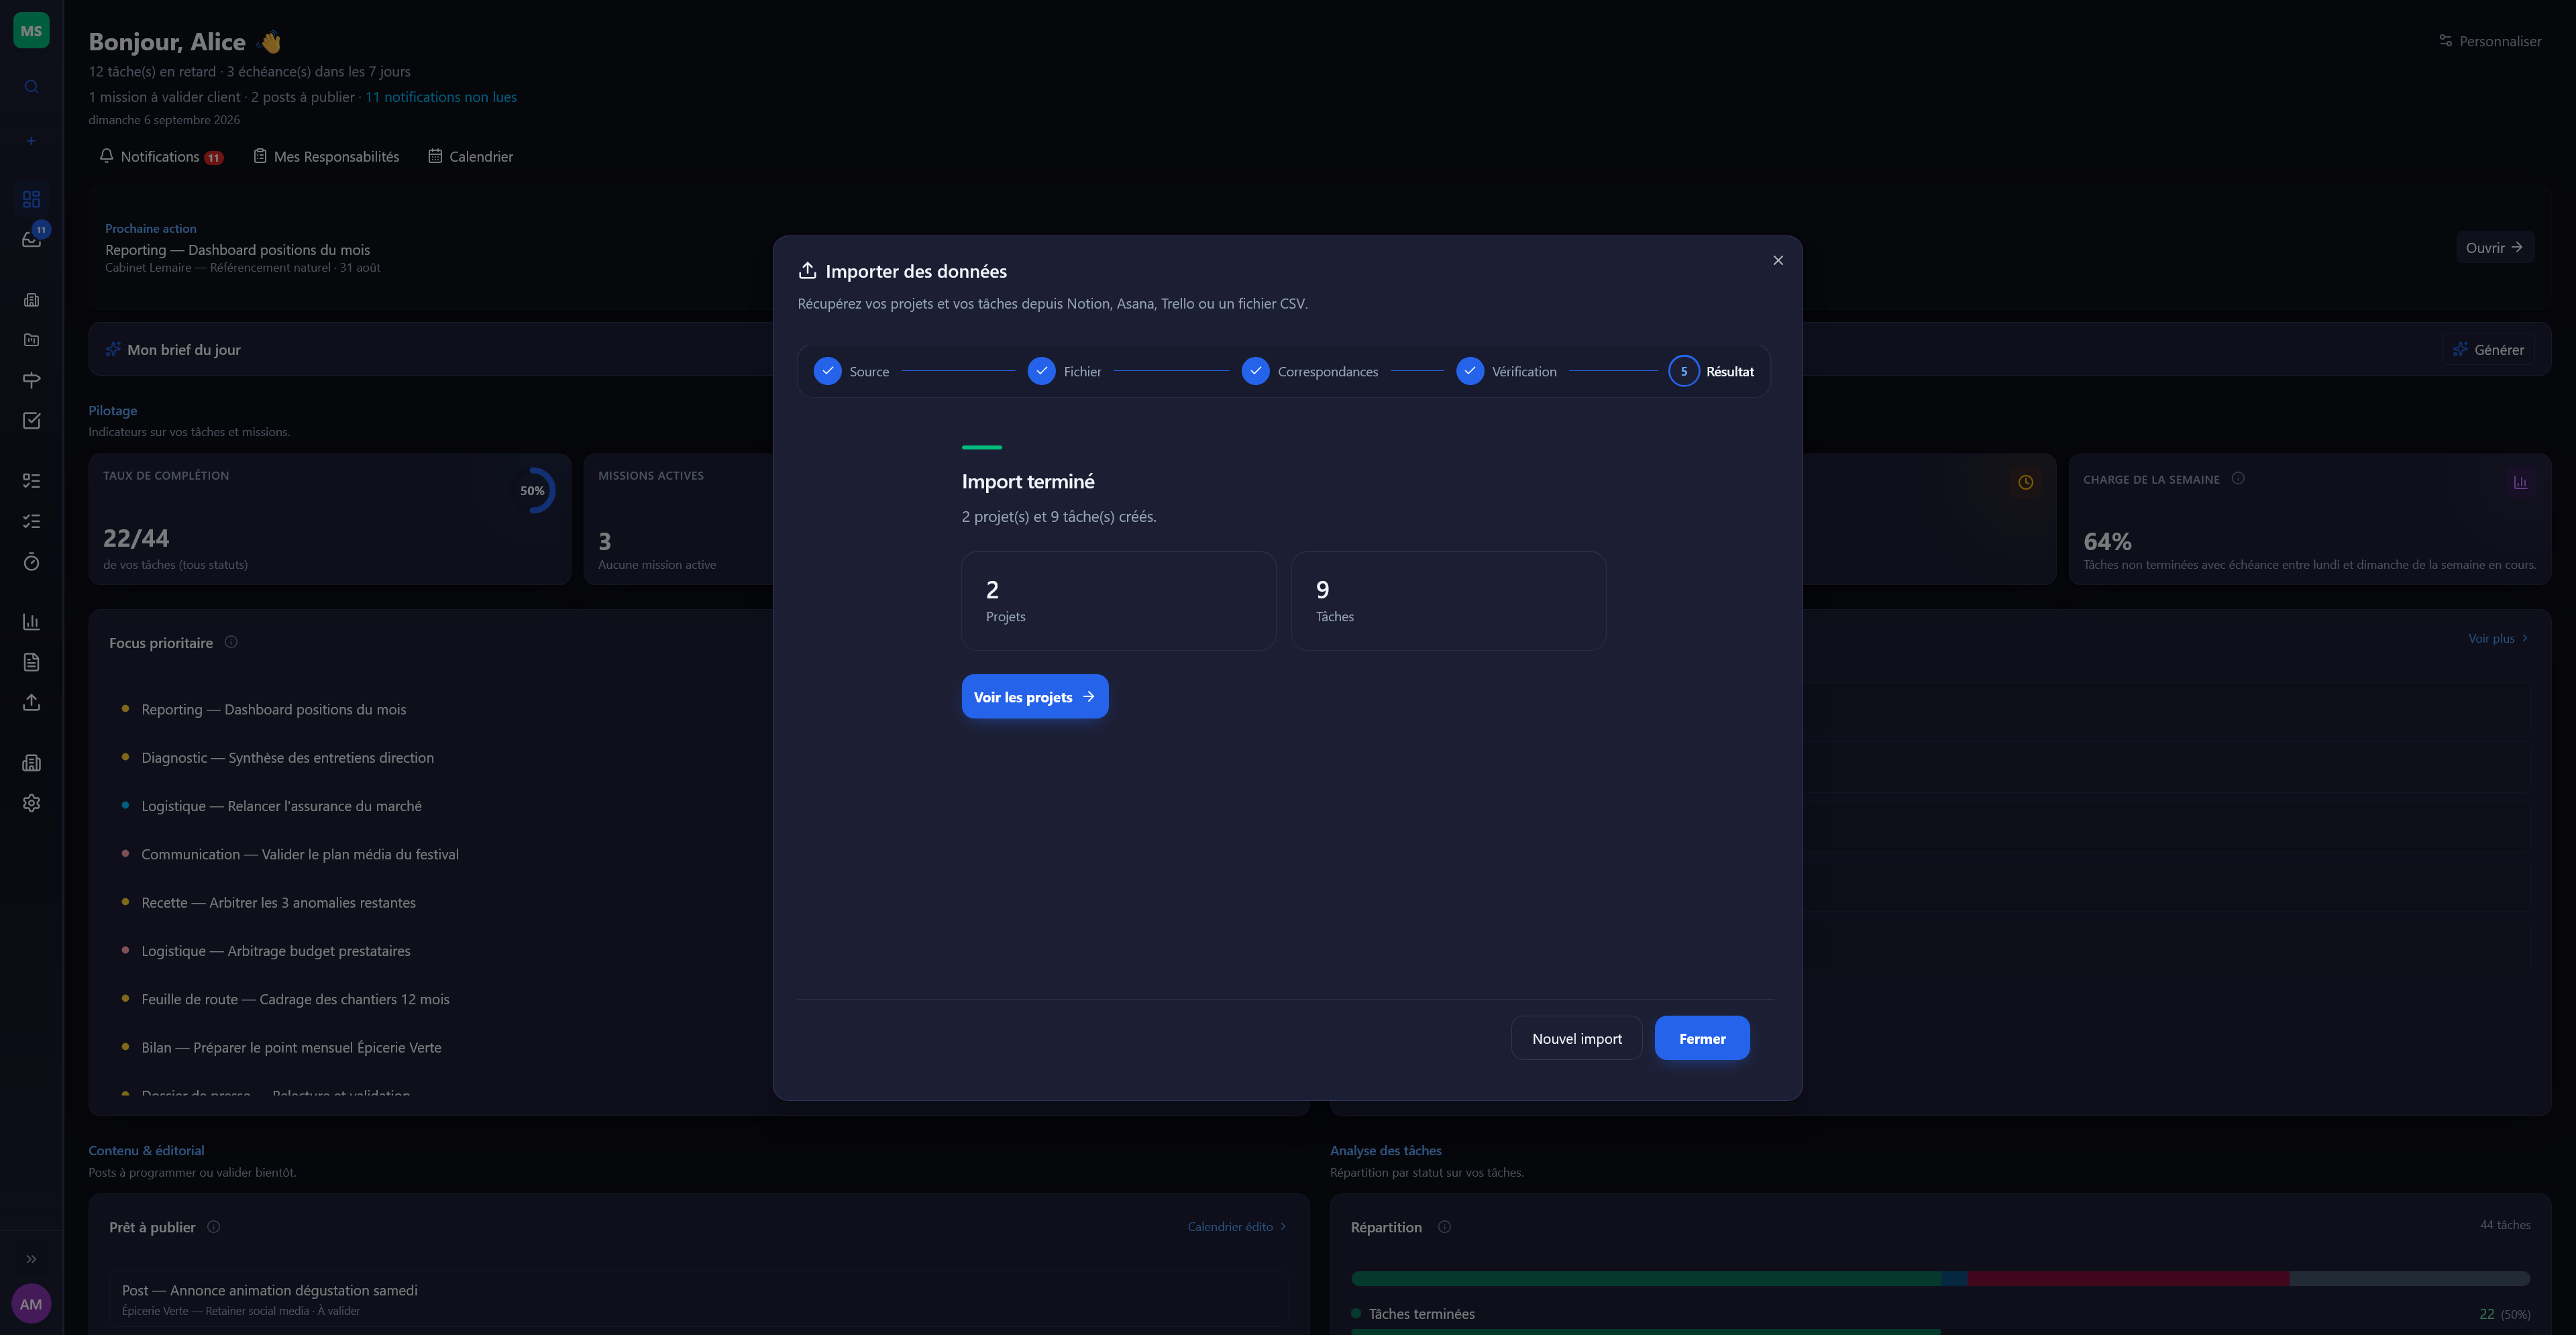The height and width of the screenshot is (1335, 2576).
Task: Click the plus icon in the sidebar
Action: (x=31, y=141)
